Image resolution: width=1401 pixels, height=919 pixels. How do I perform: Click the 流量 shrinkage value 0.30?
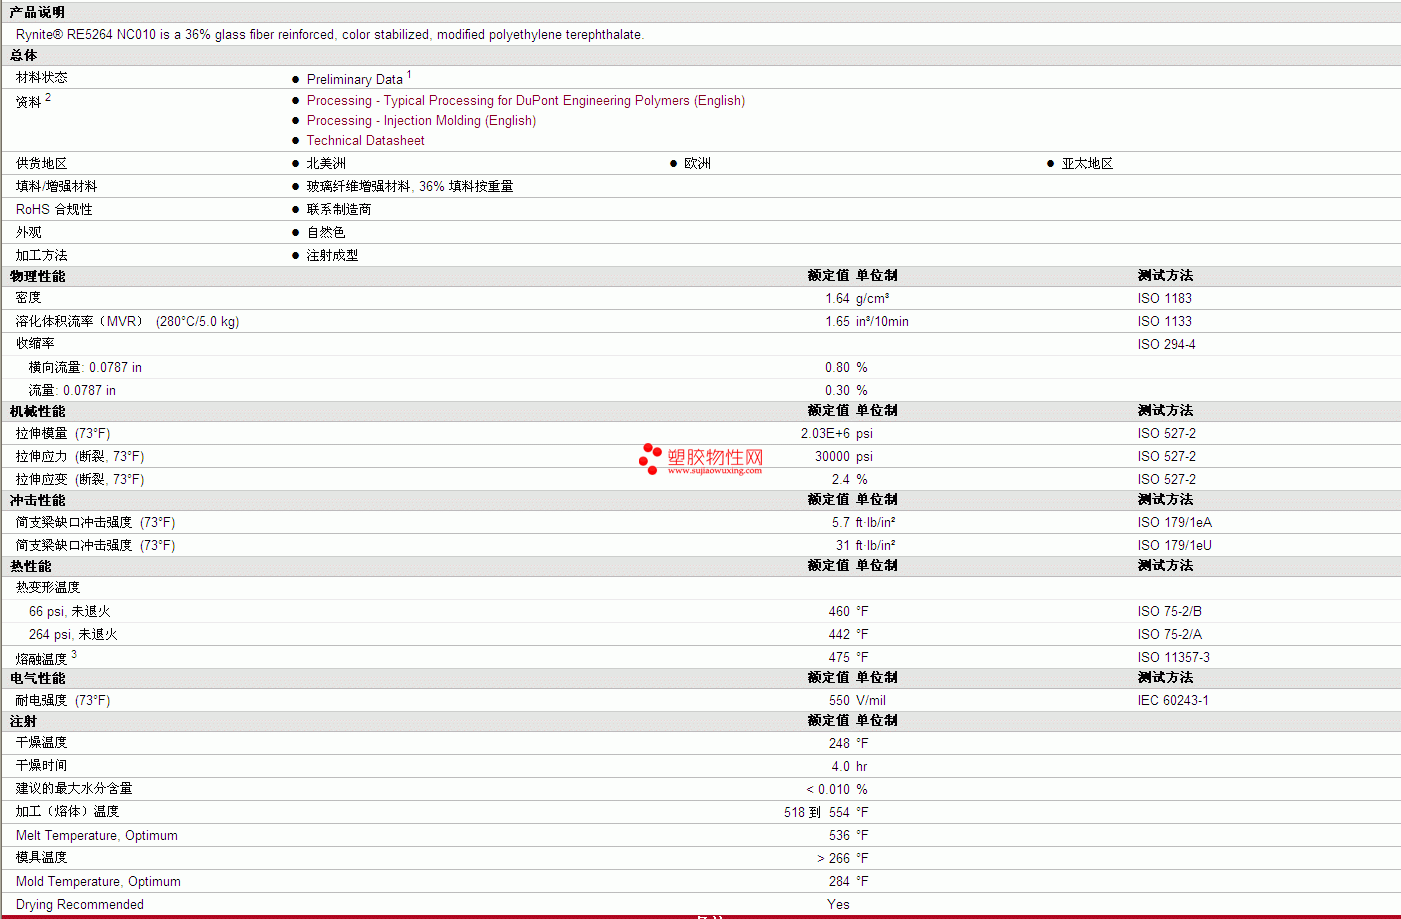pyautogui.click(x=837, y=391)
